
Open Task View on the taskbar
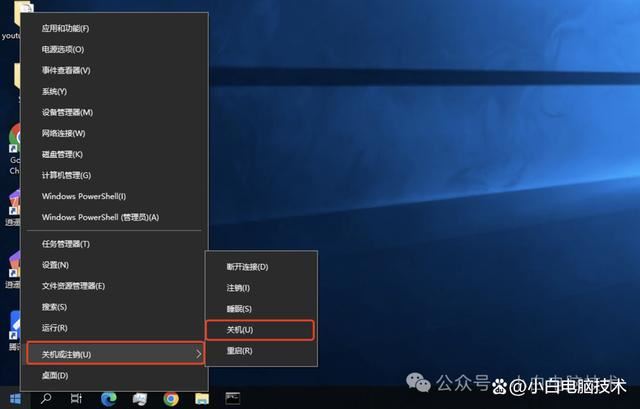(77, 398)
